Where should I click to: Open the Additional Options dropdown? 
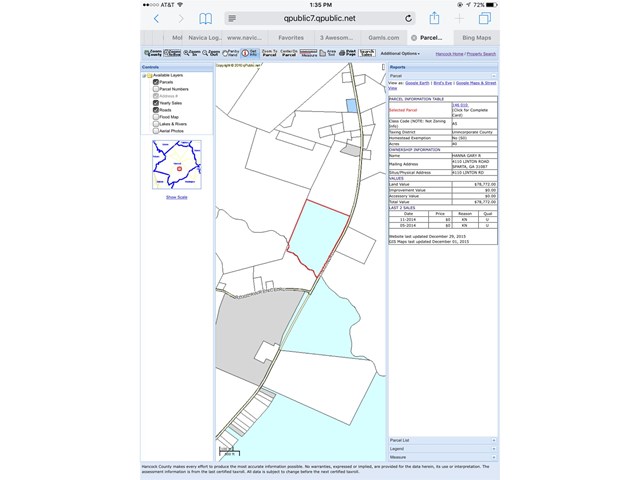tap(400, 53)
